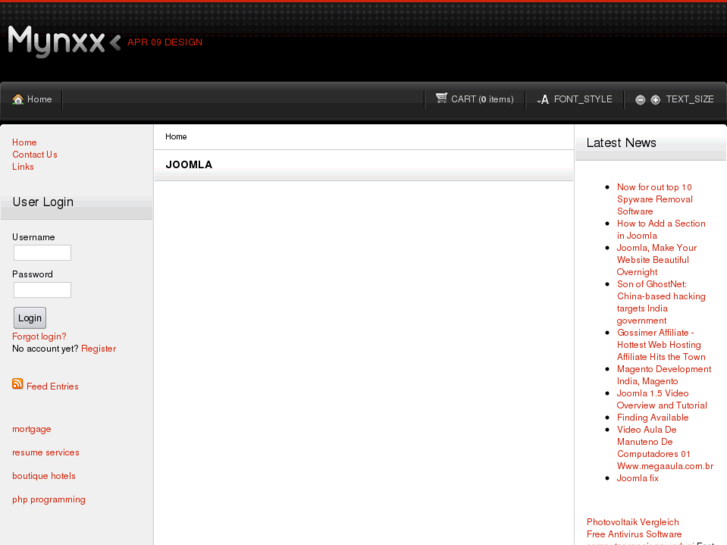
Task: Click the Register link
Action: coord(98,349)
